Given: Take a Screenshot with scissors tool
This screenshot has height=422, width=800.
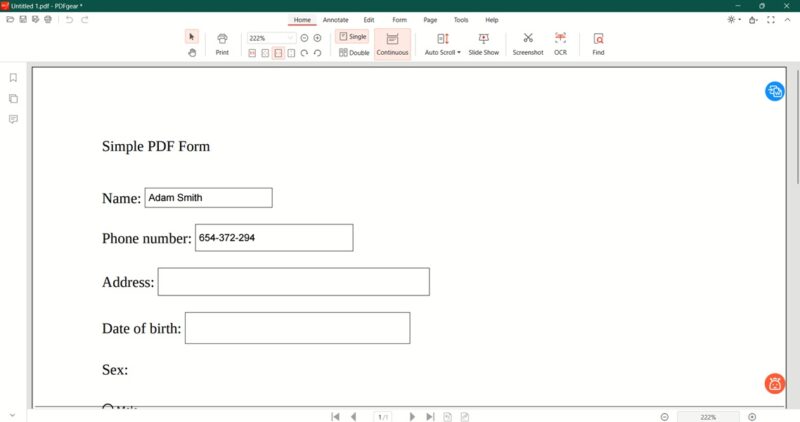Looking at the screenshot, I should click(x=528, y=44).
